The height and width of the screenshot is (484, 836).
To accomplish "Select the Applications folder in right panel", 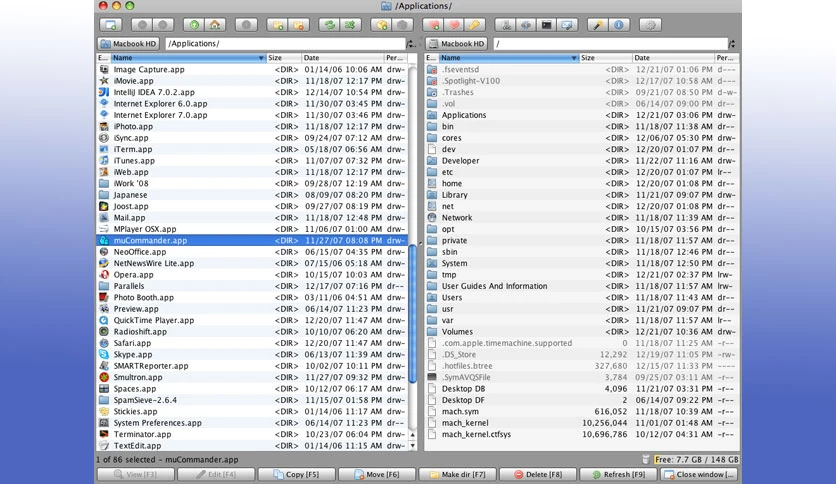I will pyautogui.click(x=582, y=115).
